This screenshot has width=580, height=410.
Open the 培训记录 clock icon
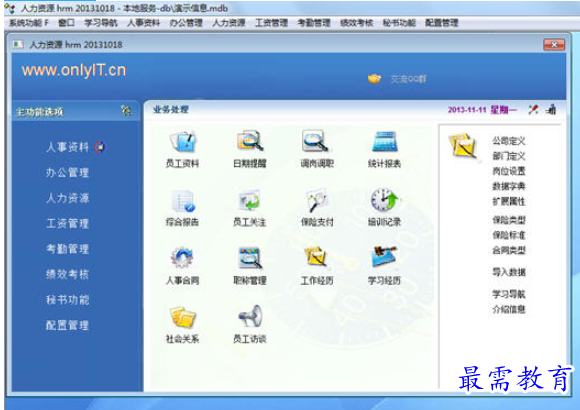click(385, 200)
